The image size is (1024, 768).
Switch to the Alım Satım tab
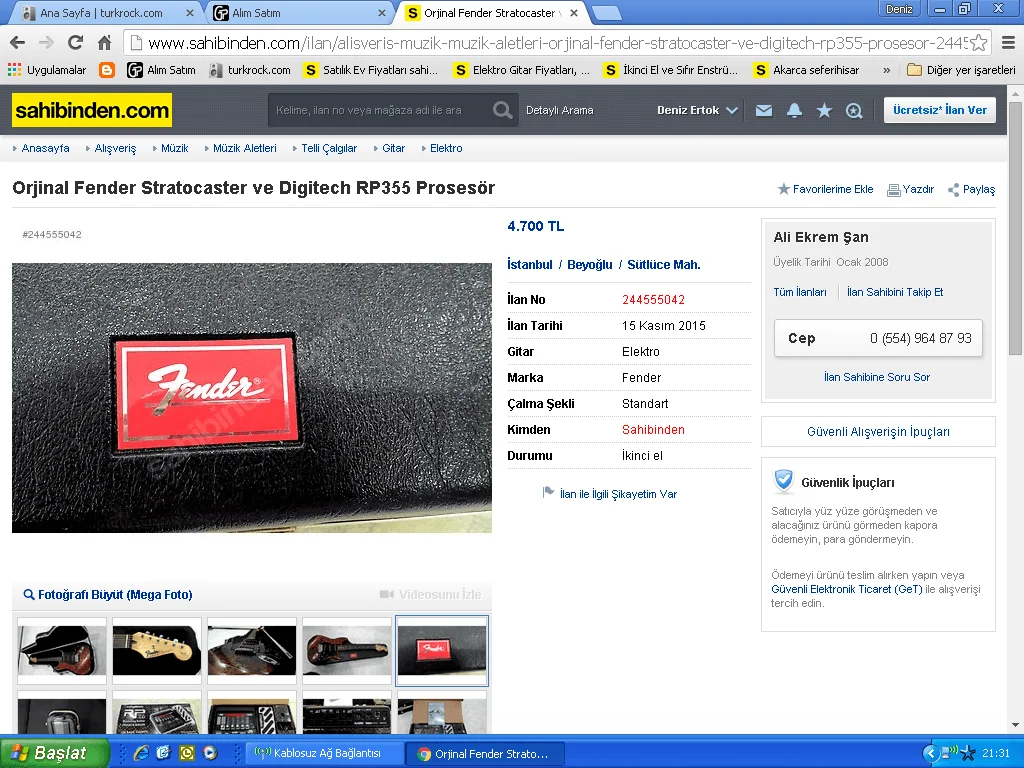pyautogui.click(x=300, y=13)
